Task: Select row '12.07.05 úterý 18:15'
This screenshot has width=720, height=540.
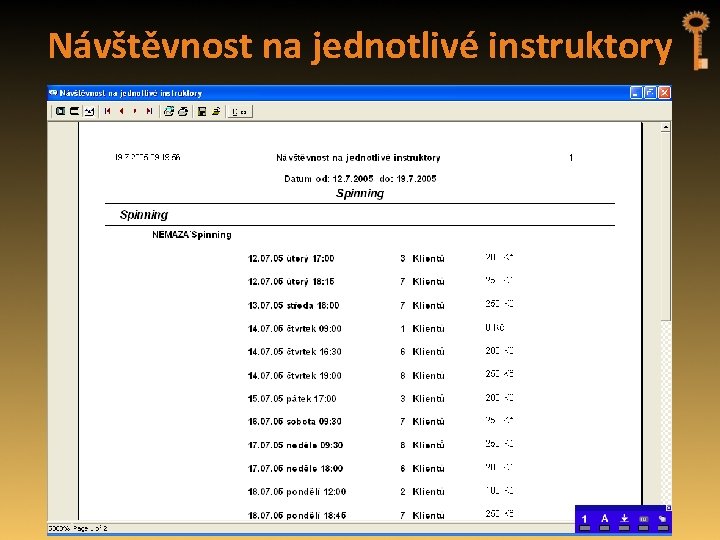Action: [x=380, y=281]
